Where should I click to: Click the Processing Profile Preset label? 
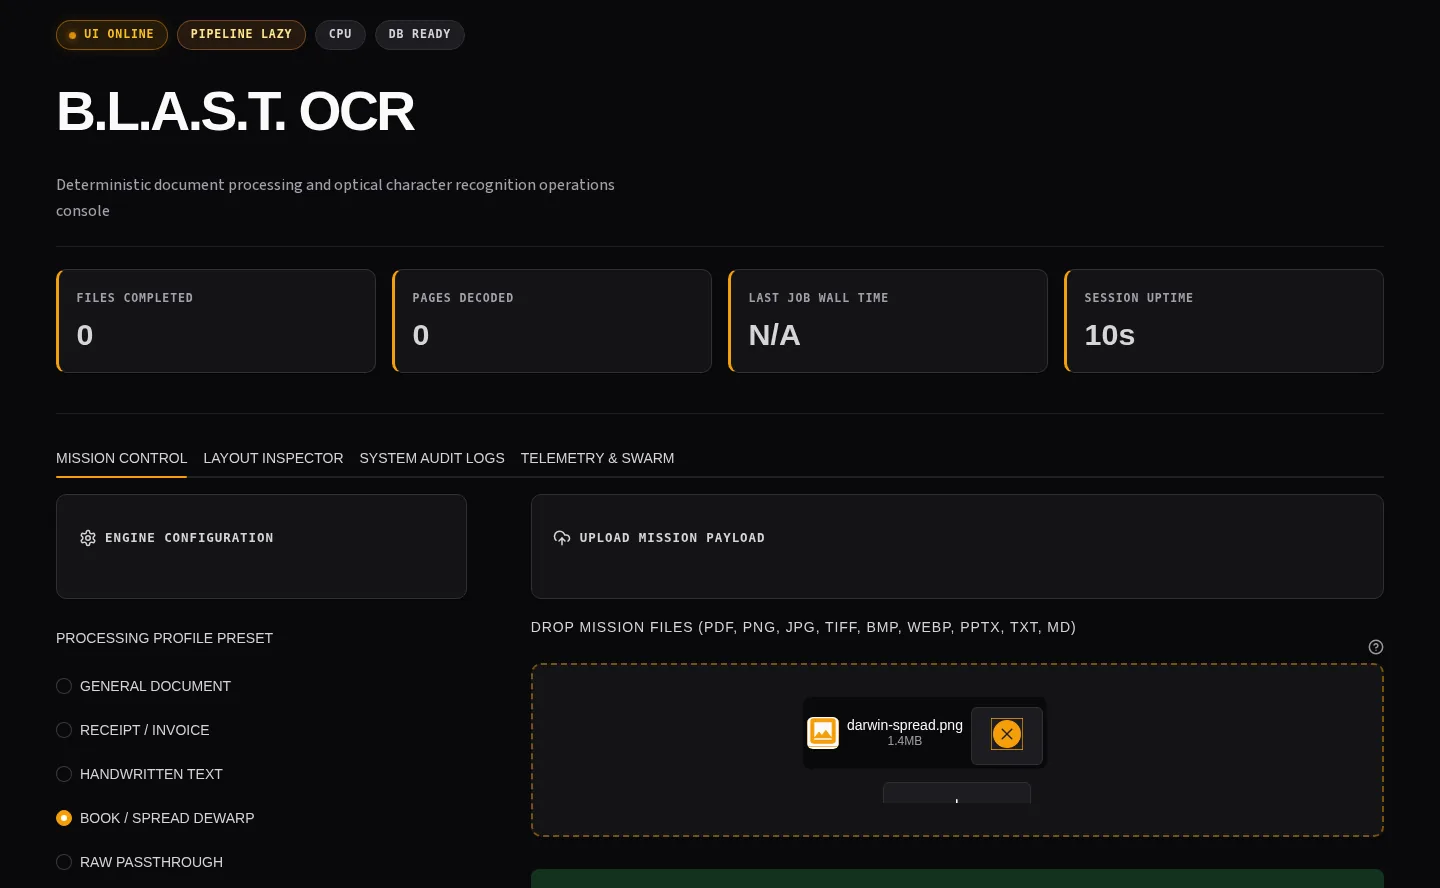[164, 638]
